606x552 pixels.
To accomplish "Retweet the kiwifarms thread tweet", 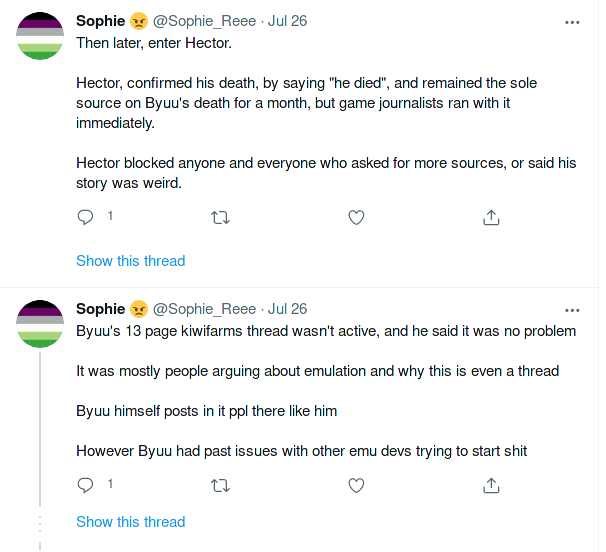I will click(x=220, y=486).
